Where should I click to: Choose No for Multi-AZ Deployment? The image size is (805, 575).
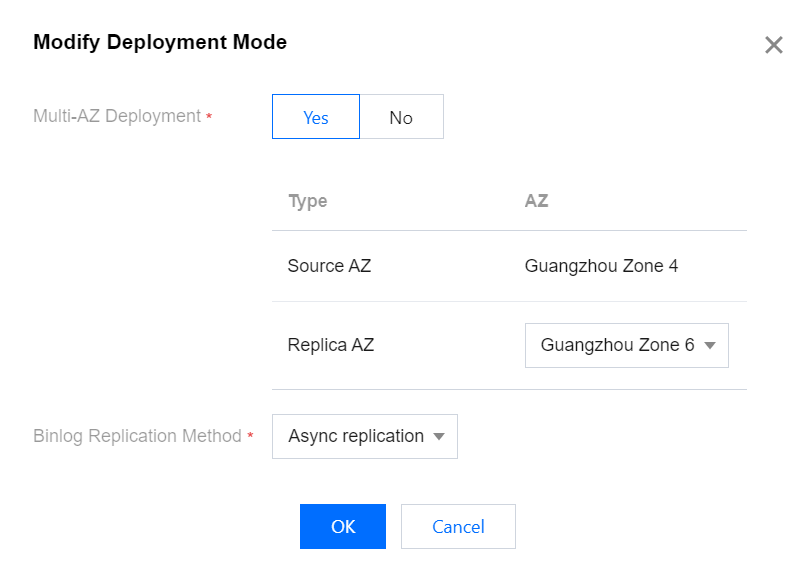(x=401, y=117)
